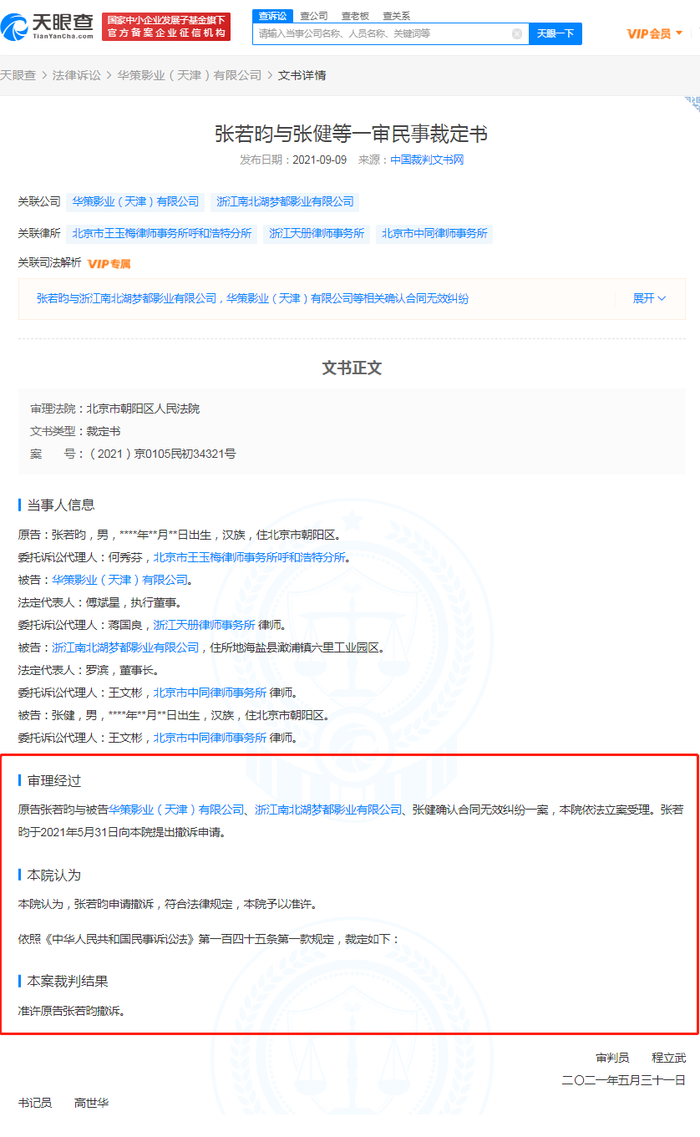Select case number （2021）京0105民初34321号
The width and height of the screenshot is (700, 1137).
coord(161,453)
